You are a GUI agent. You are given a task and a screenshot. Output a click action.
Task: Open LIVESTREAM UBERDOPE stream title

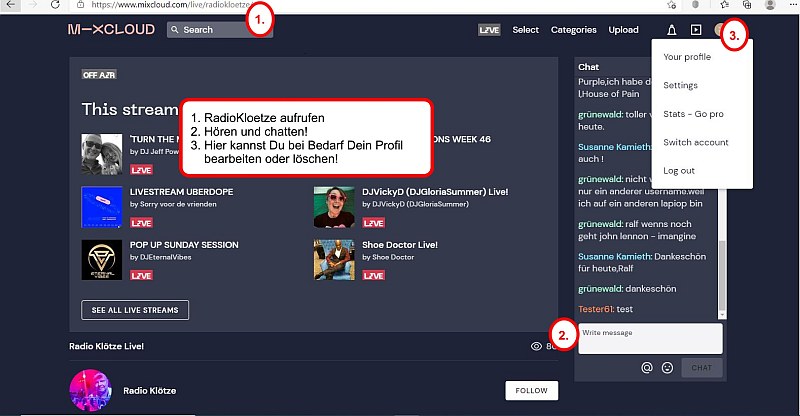[x=182, y=192]
